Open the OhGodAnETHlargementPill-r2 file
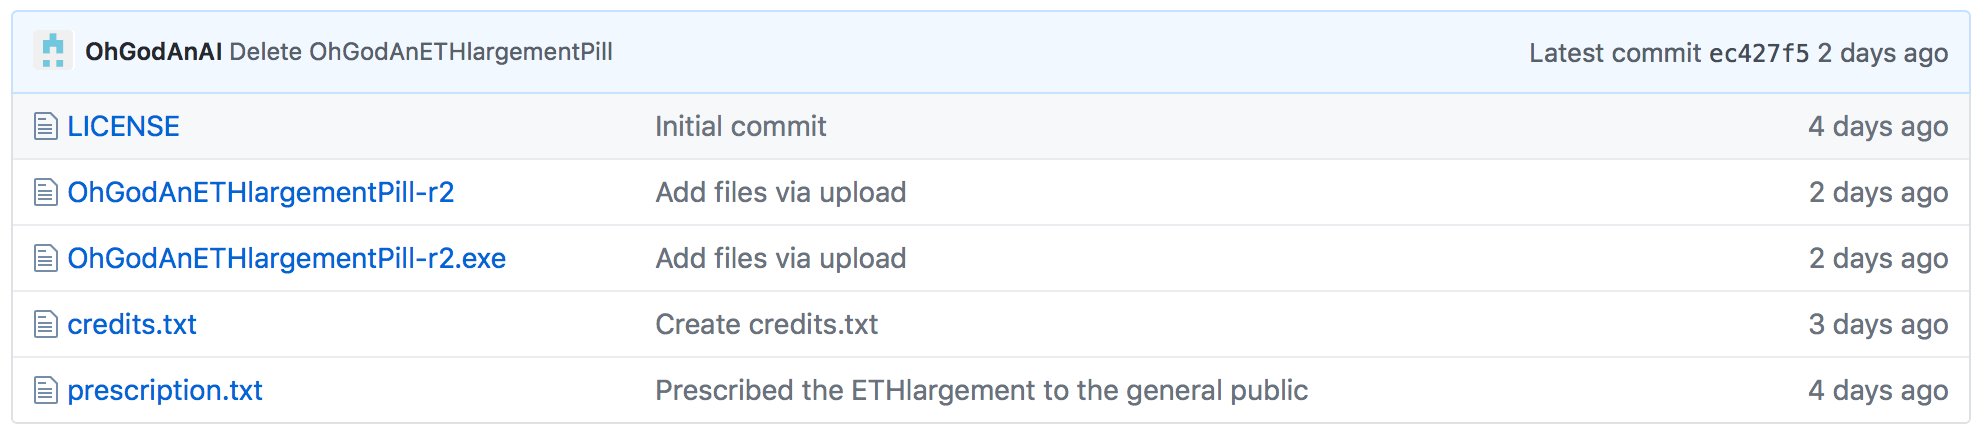 (261, 192)
